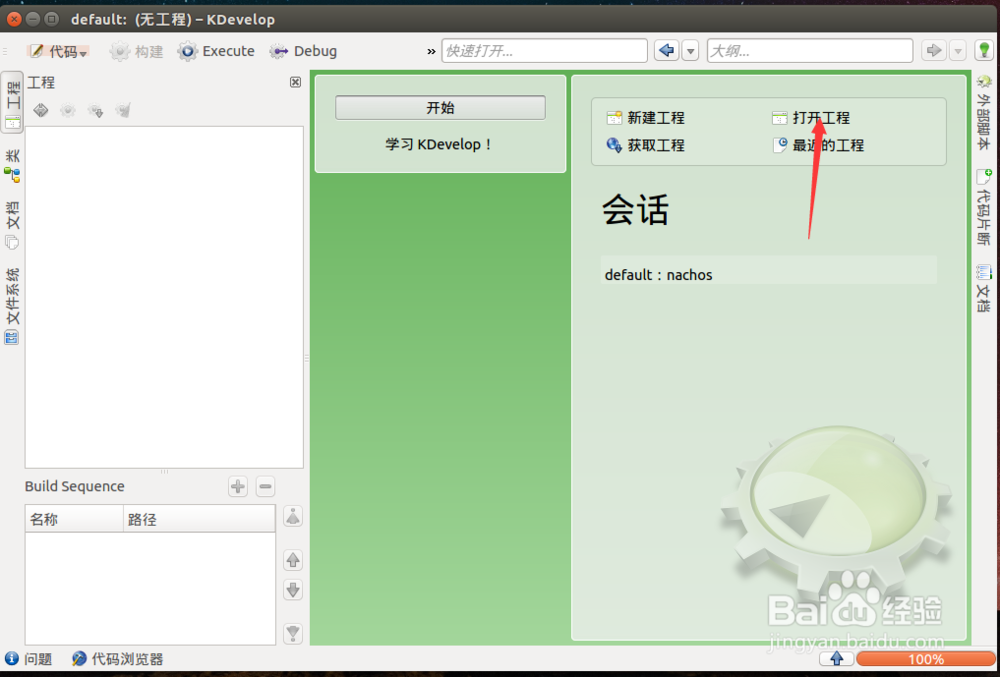The height and width of the screenshot is (677, 1000).
Task: Click move-to-top arrow in Build Sequence
Action: pos(293,516)
